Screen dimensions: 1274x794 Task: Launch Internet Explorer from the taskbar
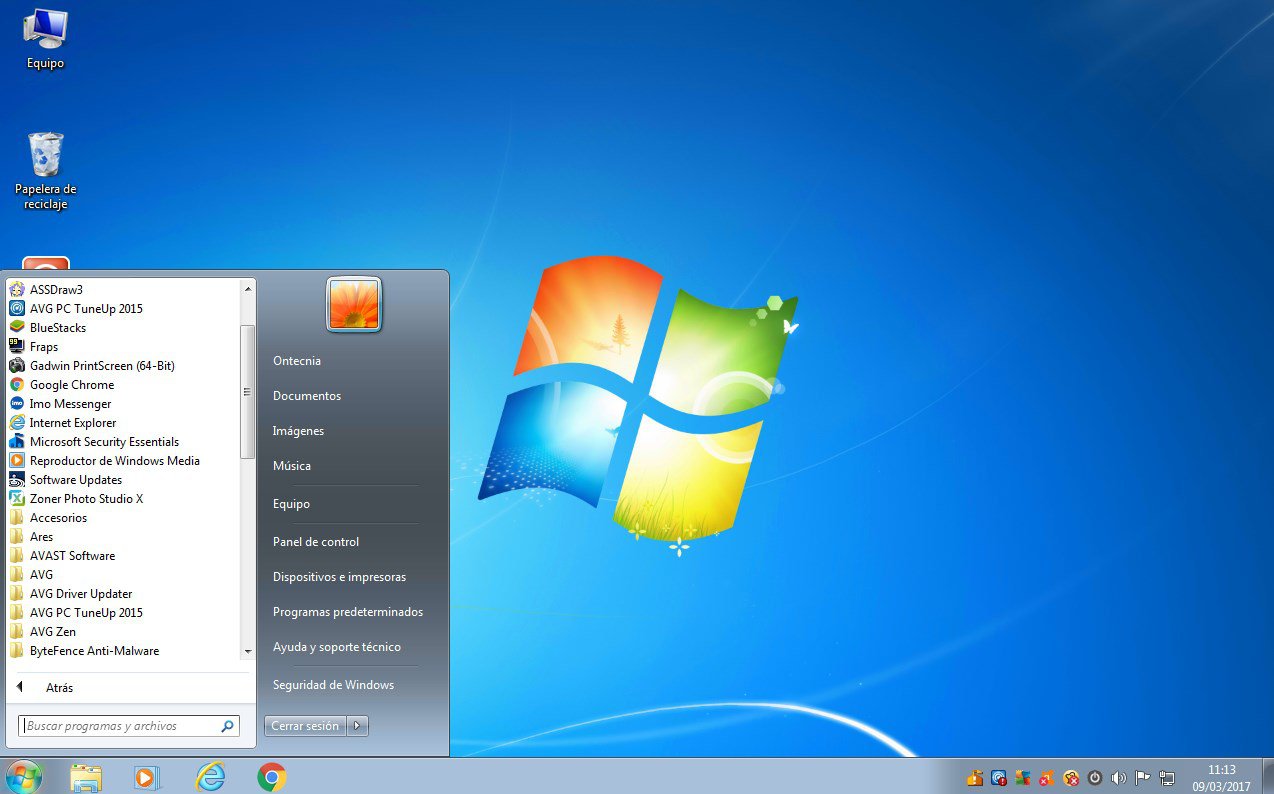210,776
